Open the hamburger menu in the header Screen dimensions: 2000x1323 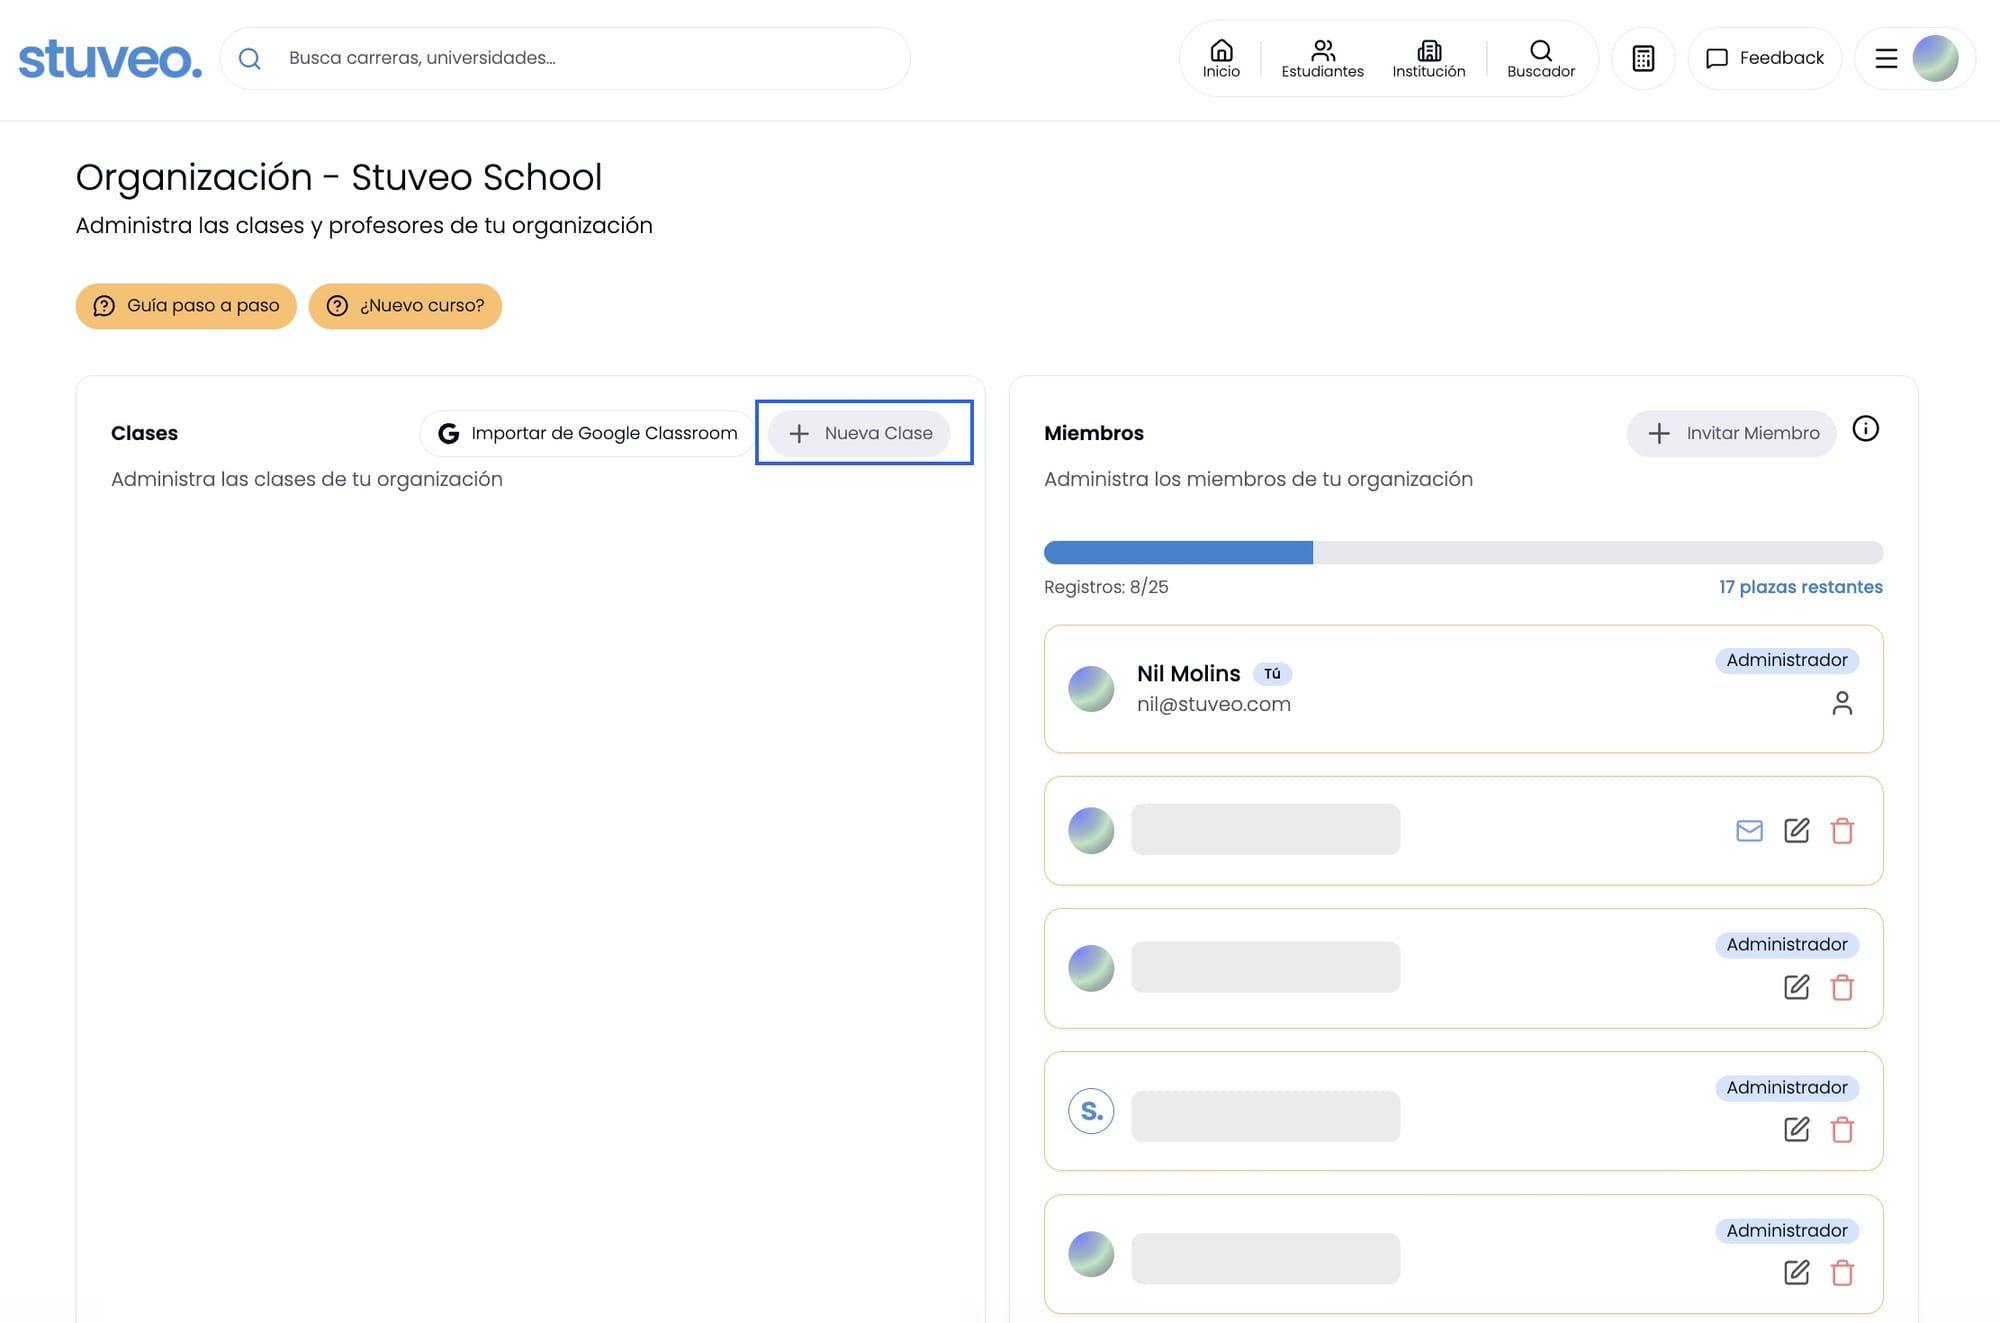click(1886, 58)
